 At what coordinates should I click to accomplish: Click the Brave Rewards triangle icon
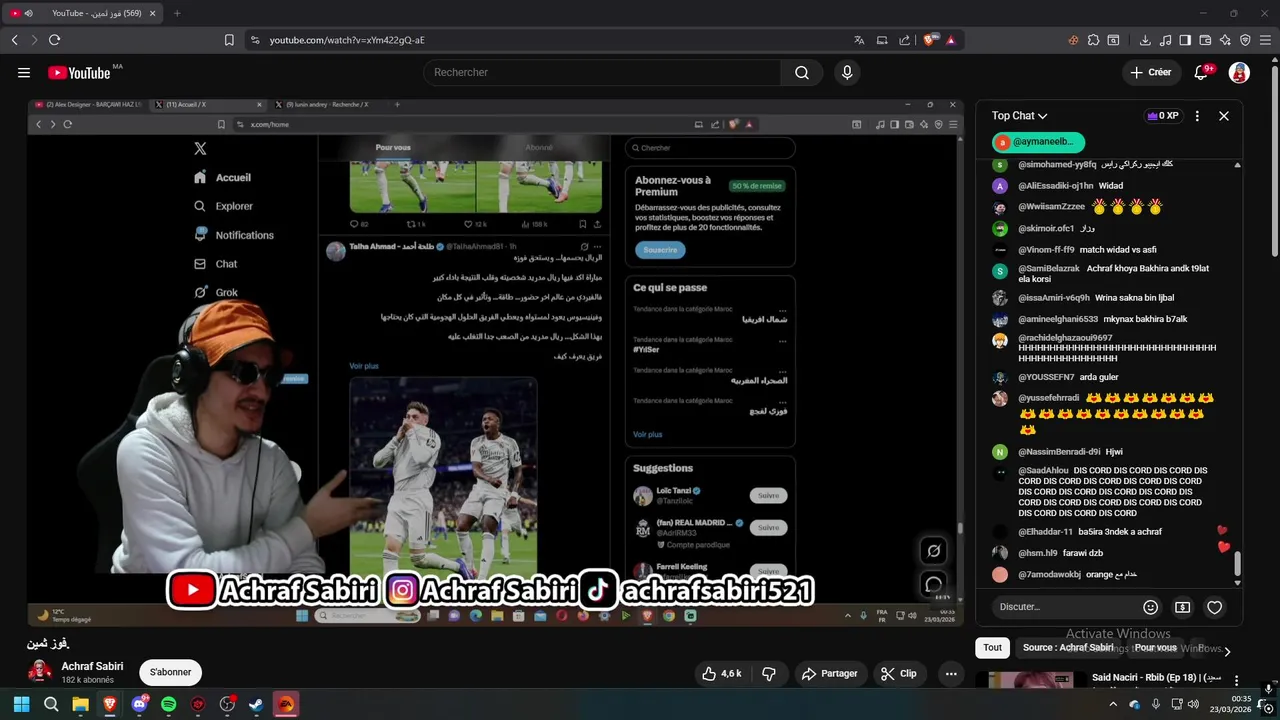click(x=950, y=40)
